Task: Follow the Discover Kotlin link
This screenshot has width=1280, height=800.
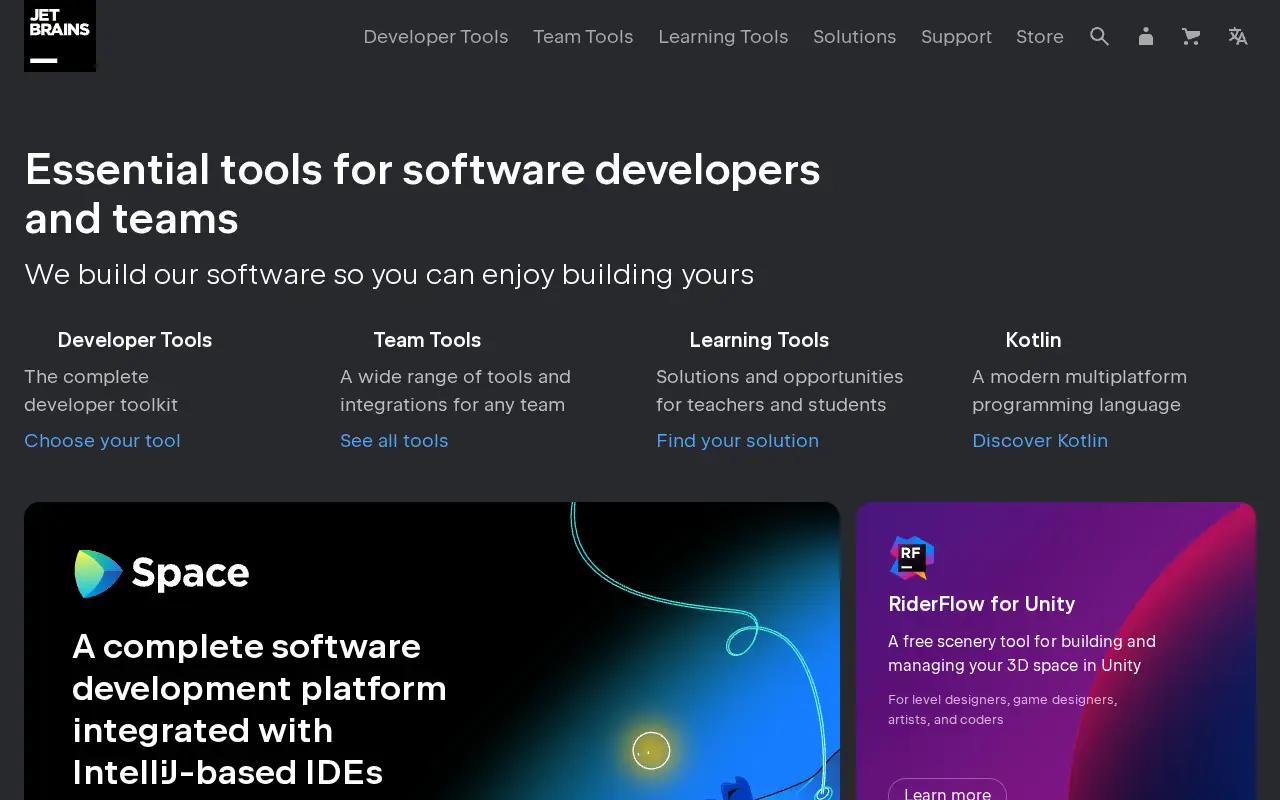Action: (x=1040, y=441)
